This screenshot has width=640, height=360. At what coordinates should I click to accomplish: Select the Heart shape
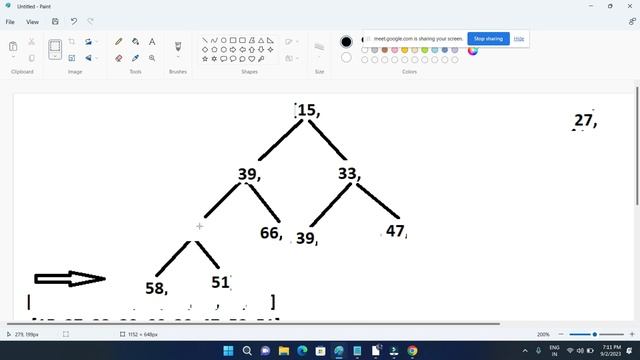point(251,59)
